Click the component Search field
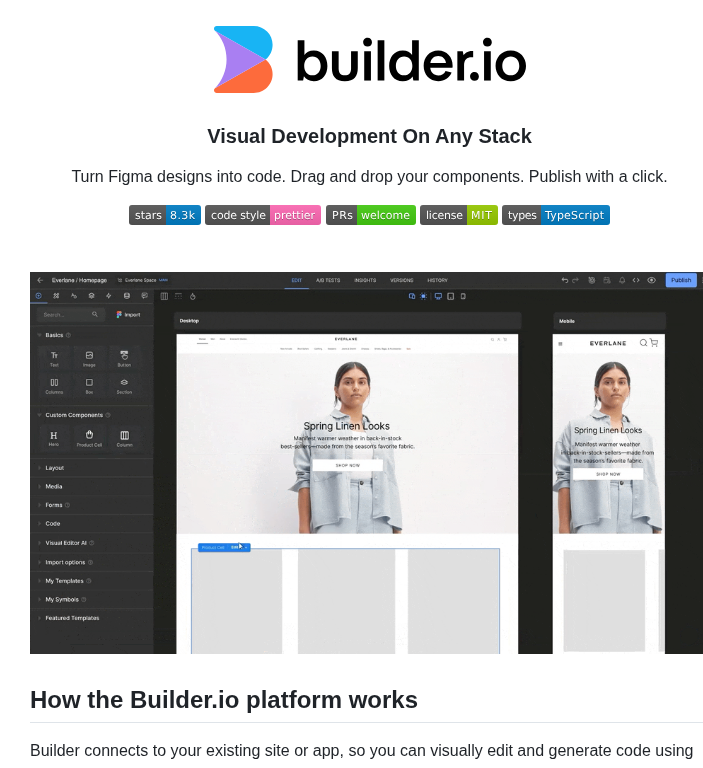Viewport: 703px width, 768px height. [71, 314]
